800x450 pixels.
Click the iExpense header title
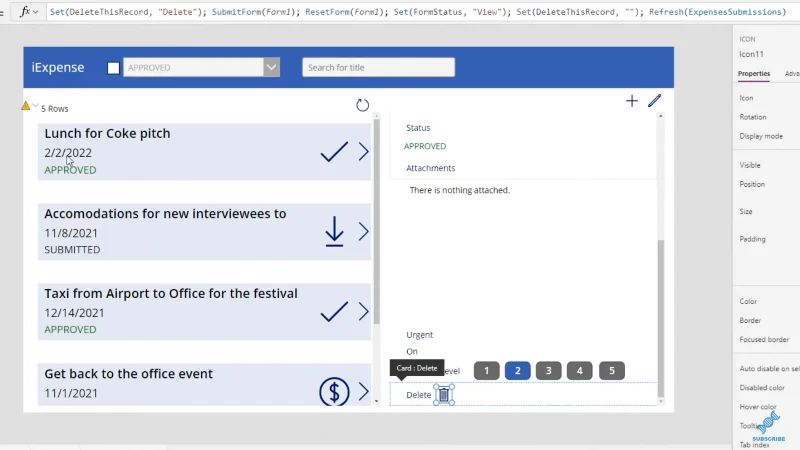coord(58,67)
